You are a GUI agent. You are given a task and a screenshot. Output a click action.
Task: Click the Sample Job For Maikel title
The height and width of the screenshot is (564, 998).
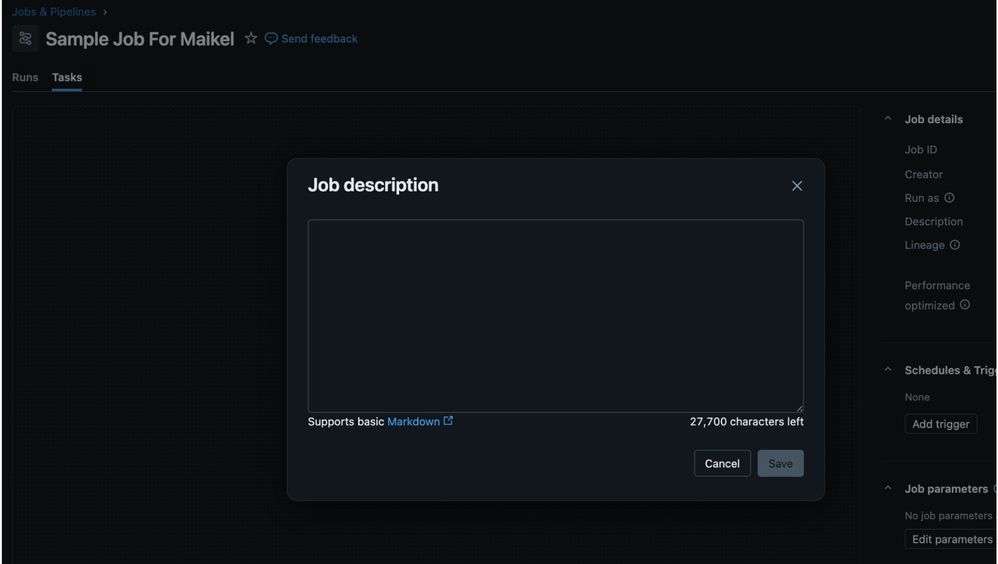coord(140,39)
